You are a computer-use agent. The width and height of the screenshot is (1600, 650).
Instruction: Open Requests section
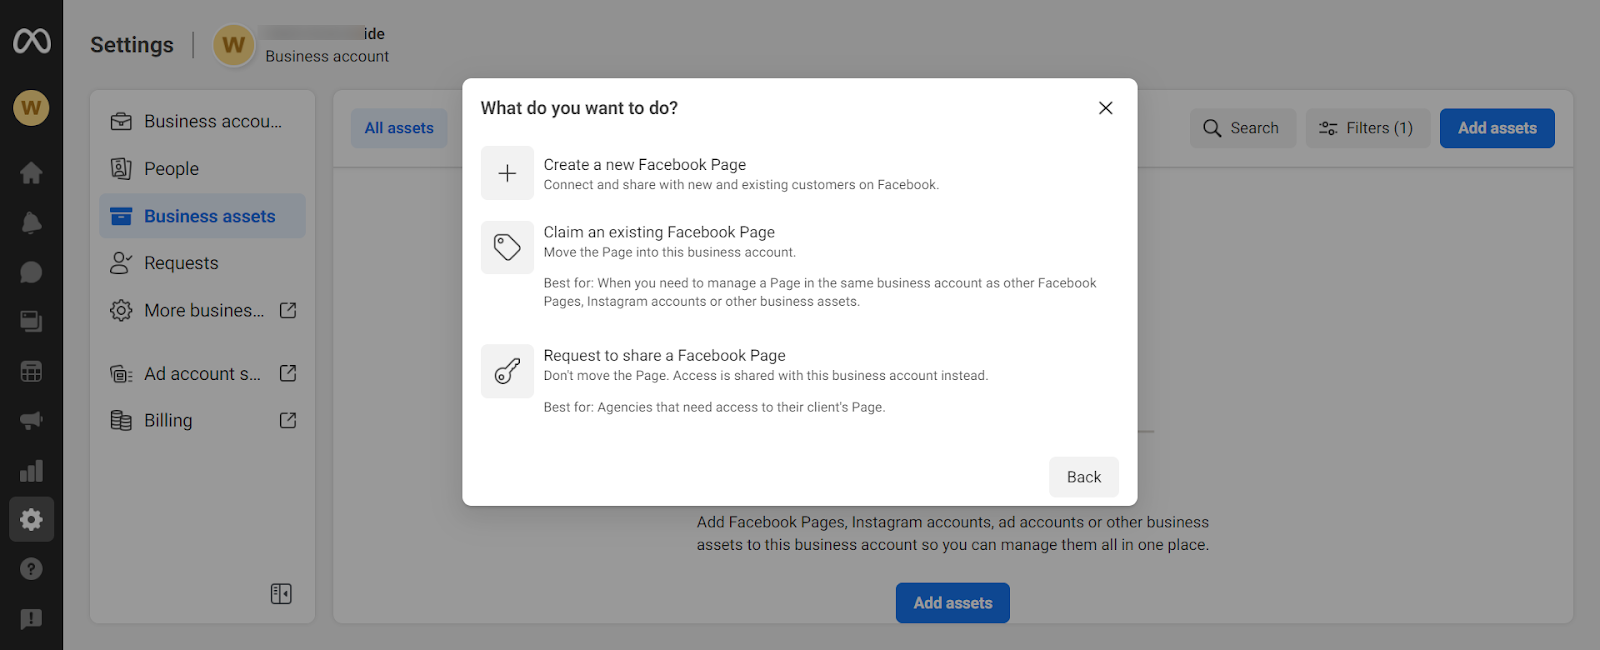pos(202,263)
